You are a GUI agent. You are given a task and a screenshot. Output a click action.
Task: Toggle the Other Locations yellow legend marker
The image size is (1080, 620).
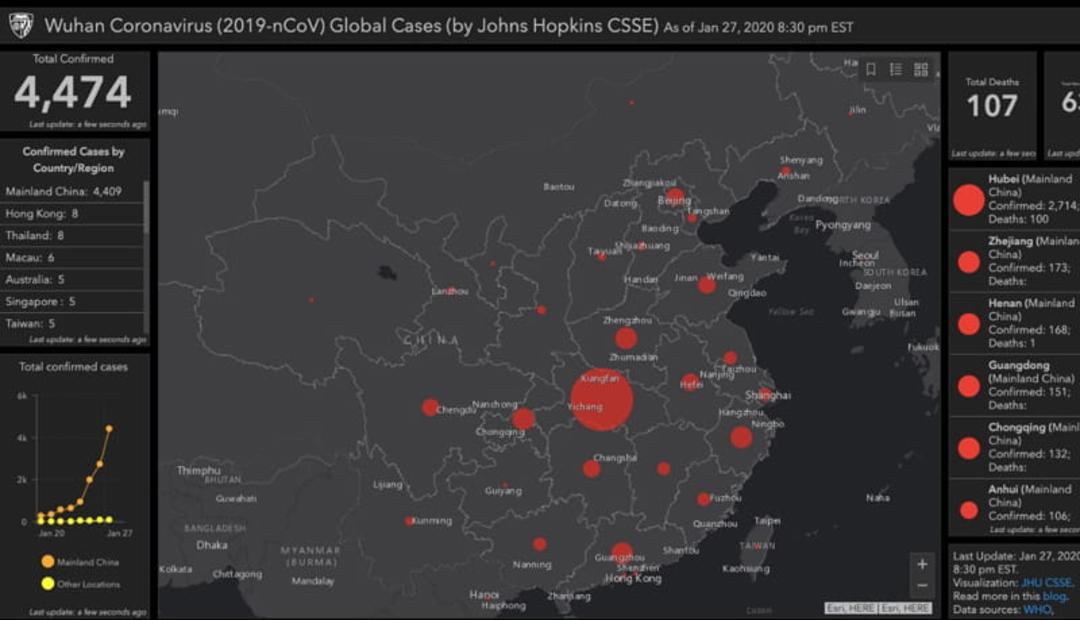tap(48, 583)
